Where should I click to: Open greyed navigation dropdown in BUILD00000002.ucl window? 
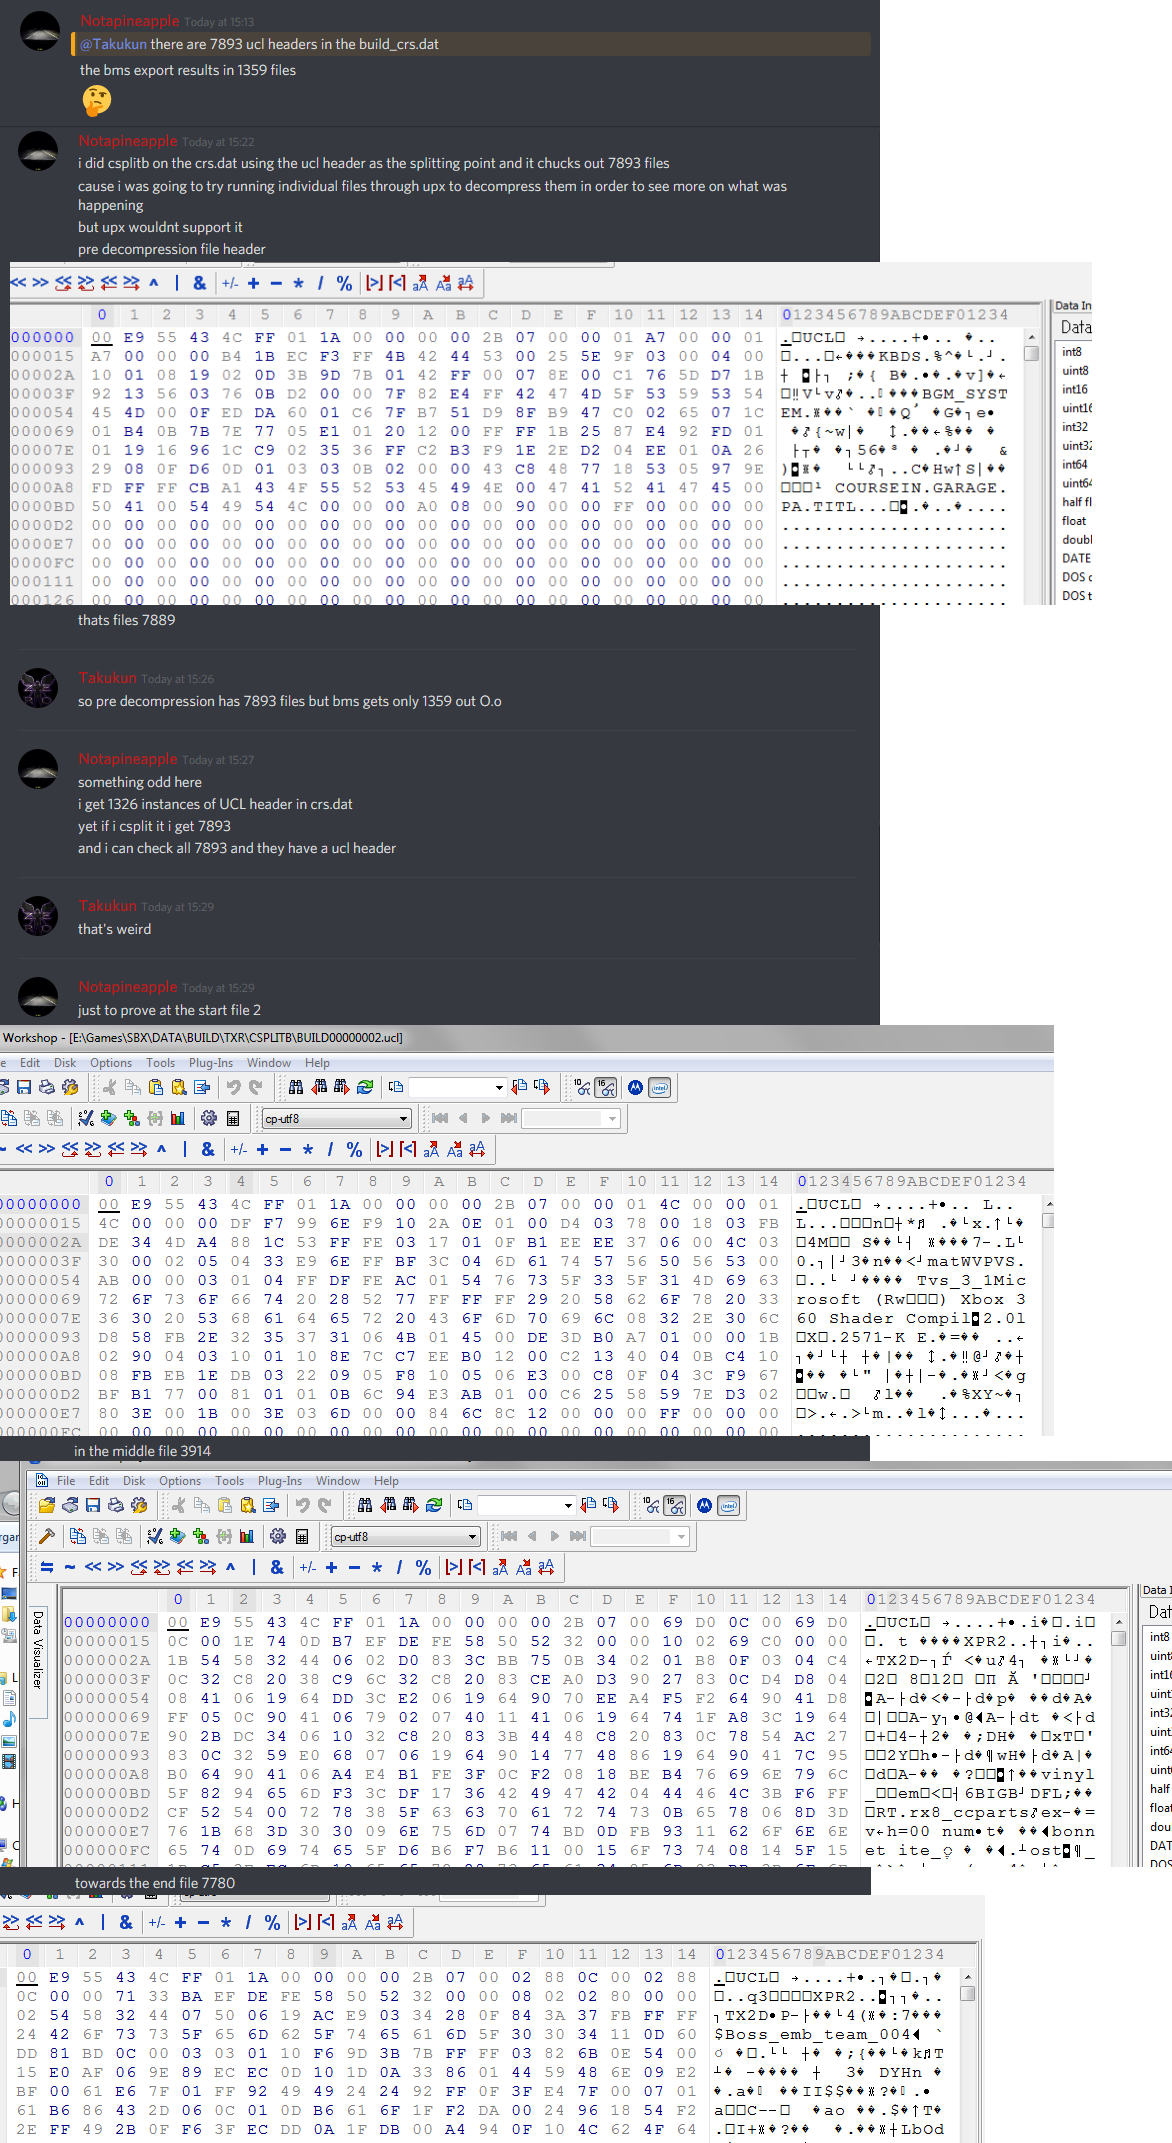pos(571,1118)
